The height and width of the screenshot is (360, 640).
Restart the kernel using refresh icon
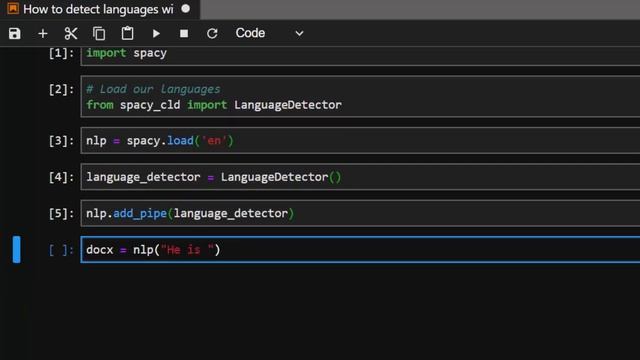pos(212,33)
